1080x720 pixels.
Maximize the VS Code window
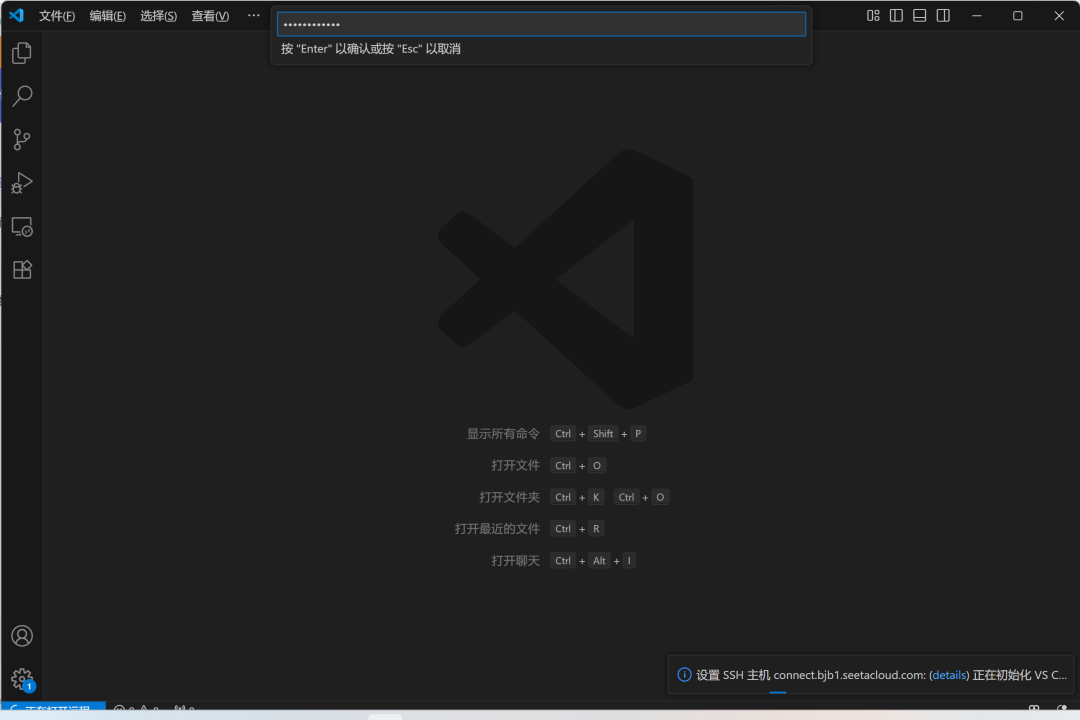tap(1017, 15)
